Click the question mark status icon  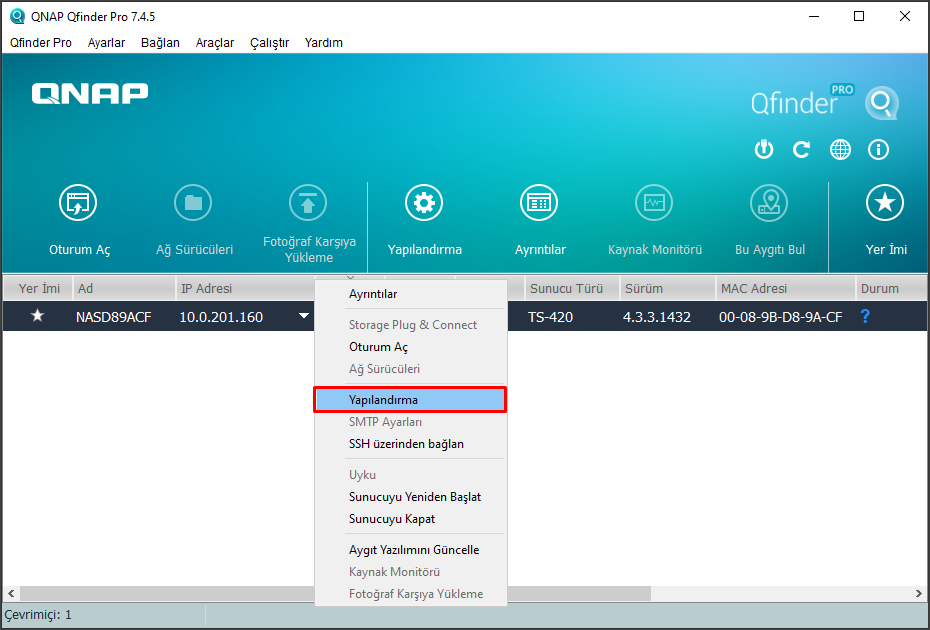[x=865, y=316]
